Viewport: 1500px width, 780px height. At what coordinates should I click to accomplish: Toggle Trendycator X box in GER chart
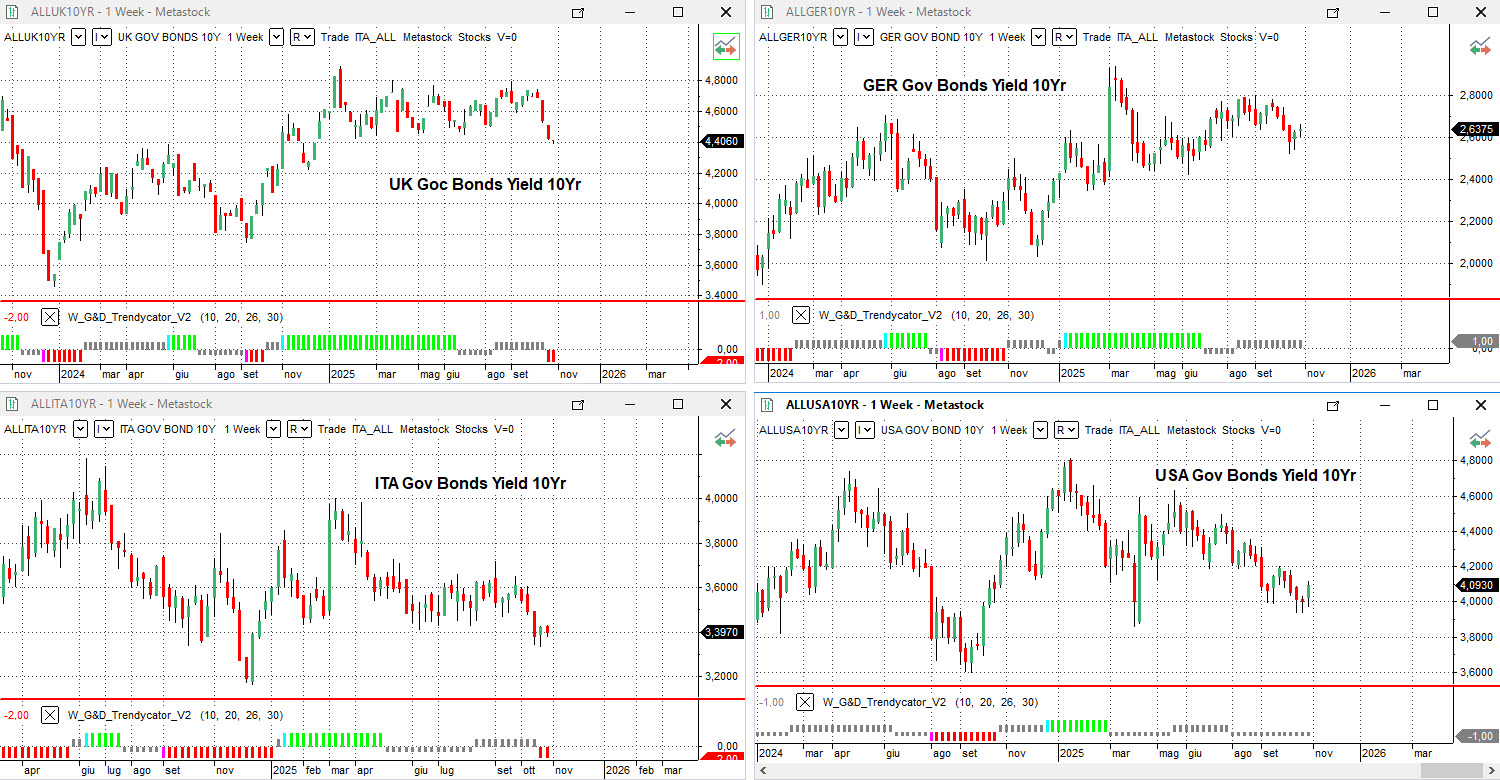(x=801, y=315)
